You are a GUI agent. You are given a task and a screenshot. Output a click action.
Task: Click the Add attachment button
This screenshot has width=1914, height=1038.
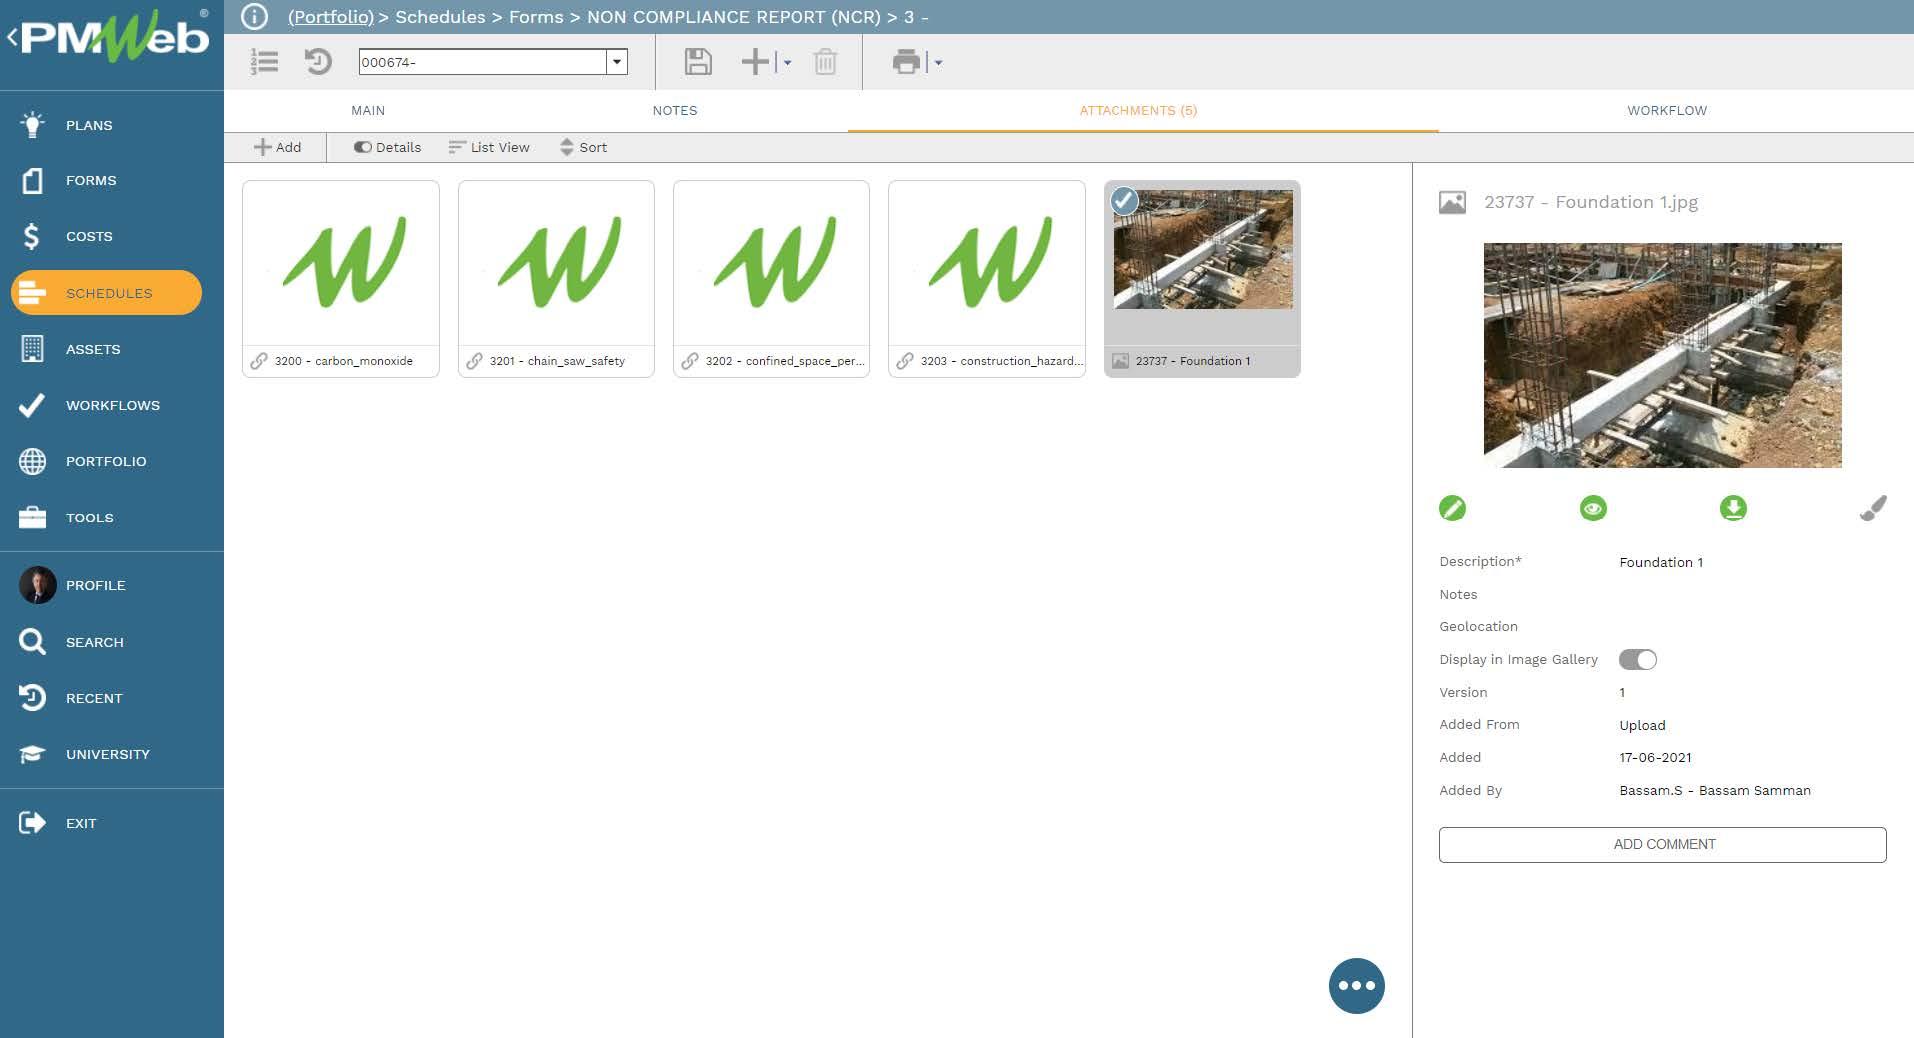click(277, 147)
